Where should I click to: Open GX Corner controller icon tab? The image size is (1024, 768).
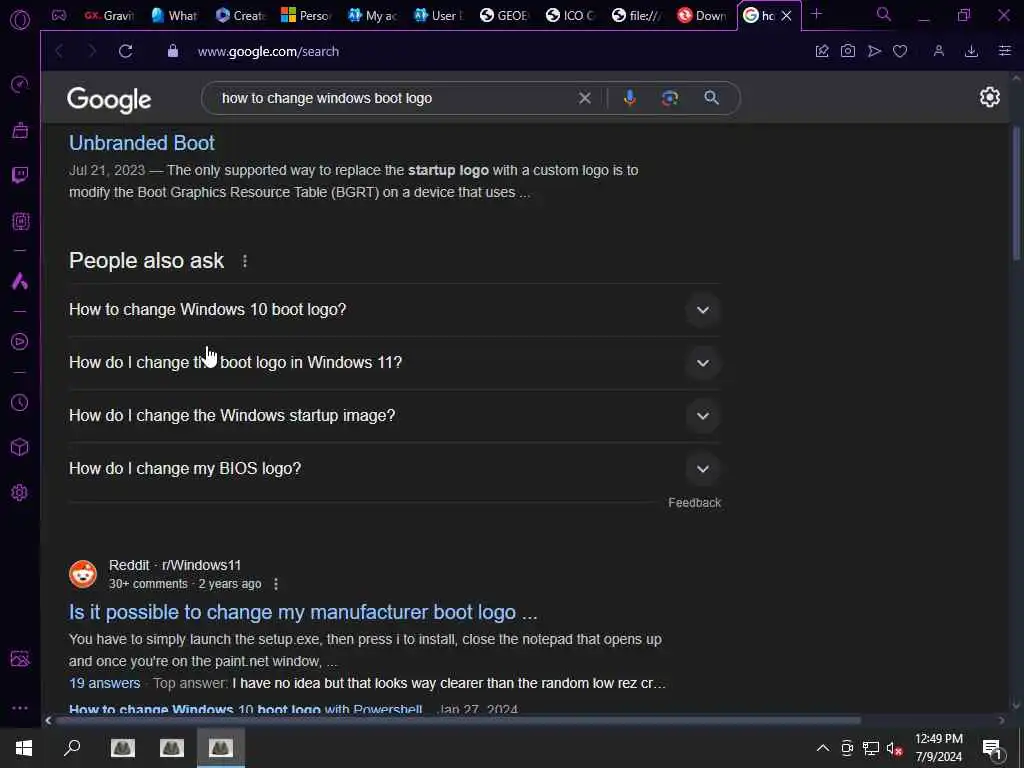click(x=59, y=15)
